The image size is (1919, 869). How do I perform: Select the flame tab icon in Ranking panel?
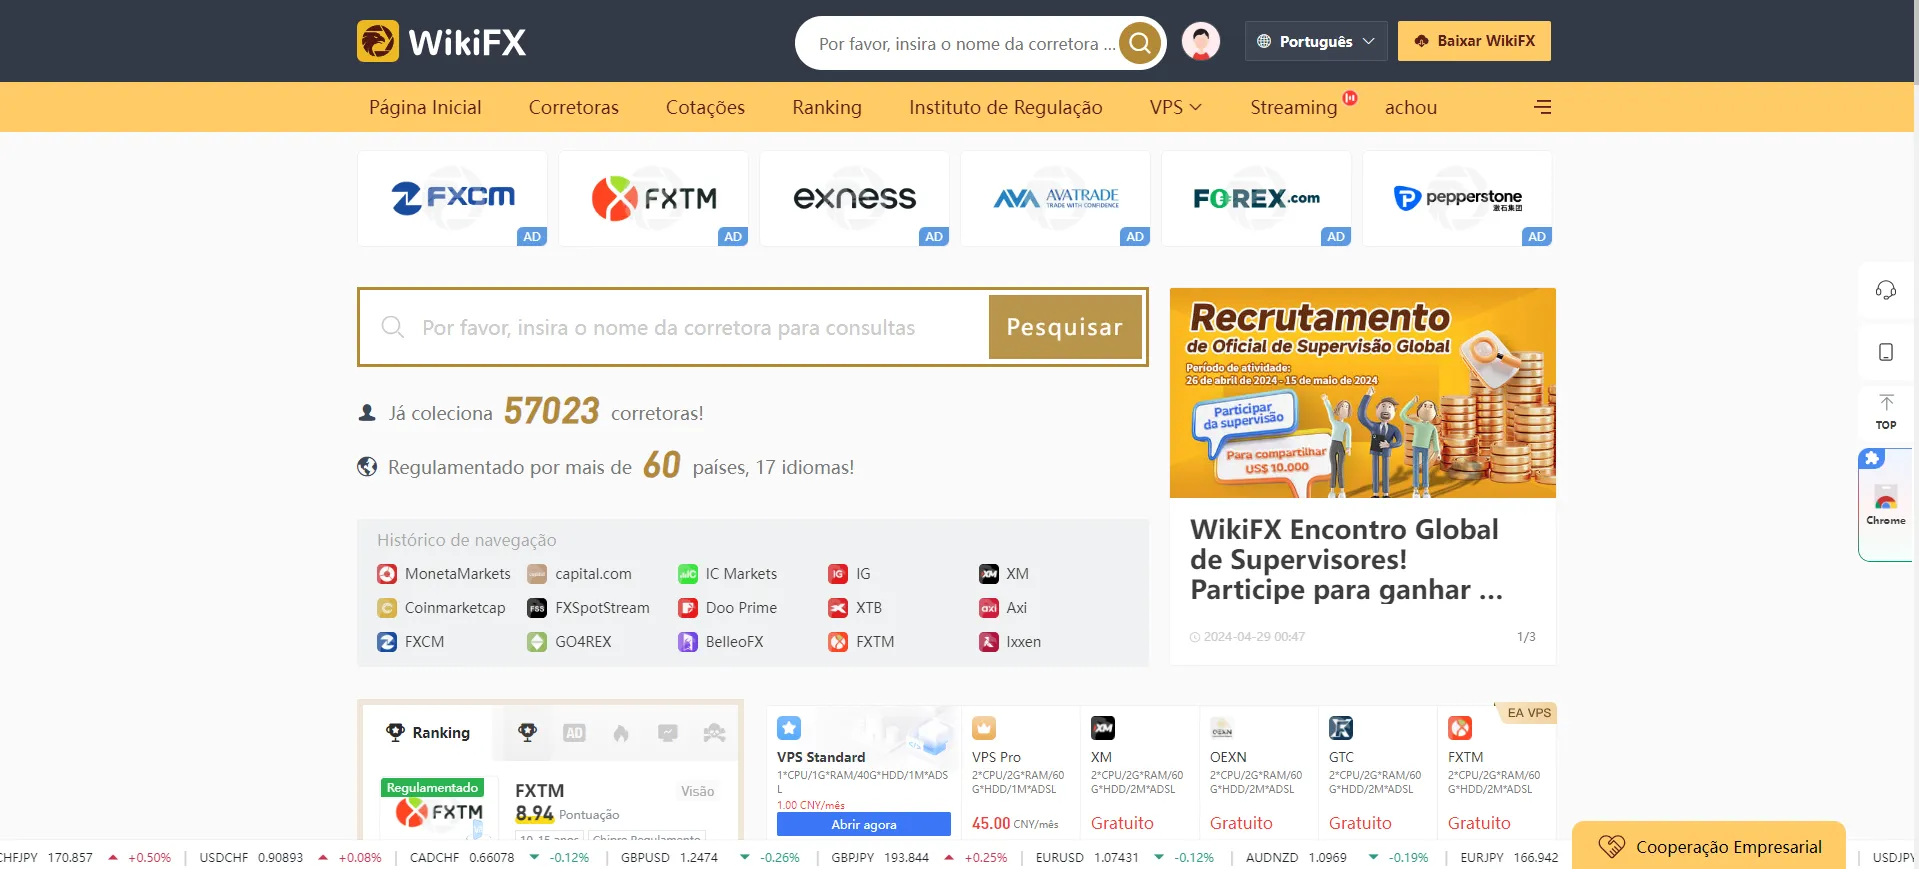click(621, 733)
